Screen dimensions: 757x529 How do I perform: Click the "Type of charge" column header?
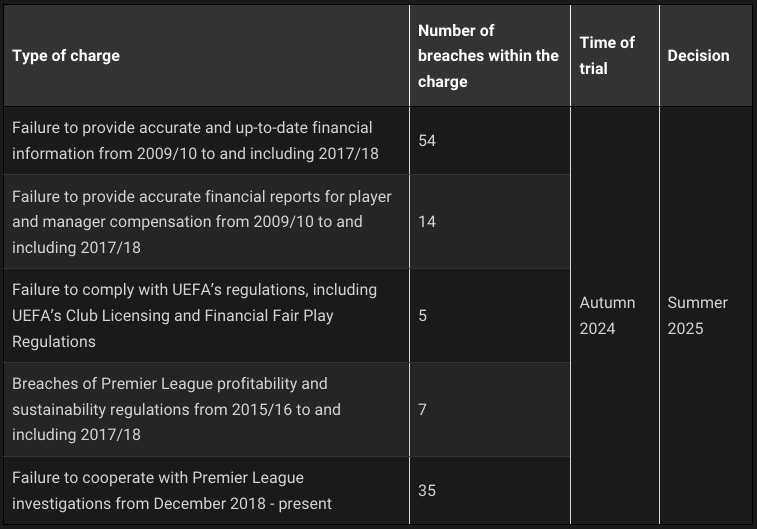coord(66,56)
